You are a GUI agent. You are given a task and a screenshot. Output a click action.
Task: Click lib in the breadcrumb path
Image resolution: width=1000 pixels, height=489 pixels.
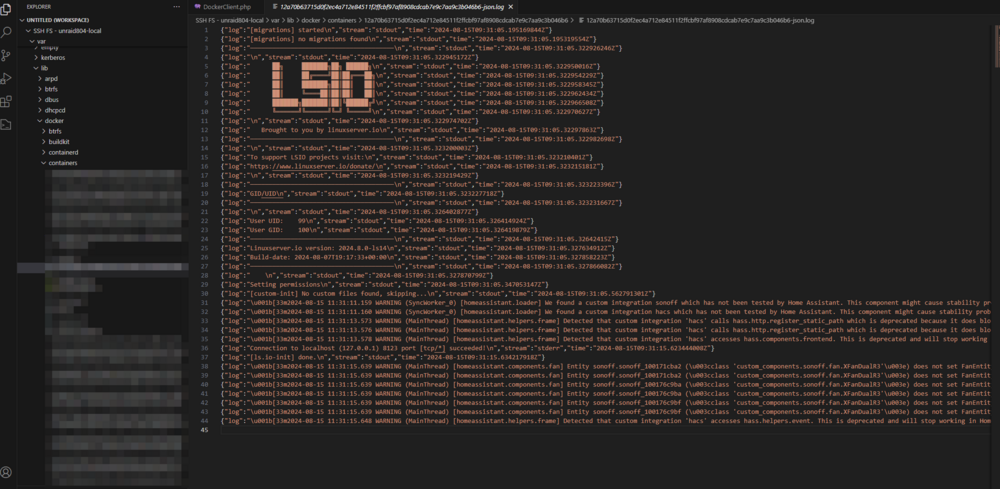click(291, 20)
